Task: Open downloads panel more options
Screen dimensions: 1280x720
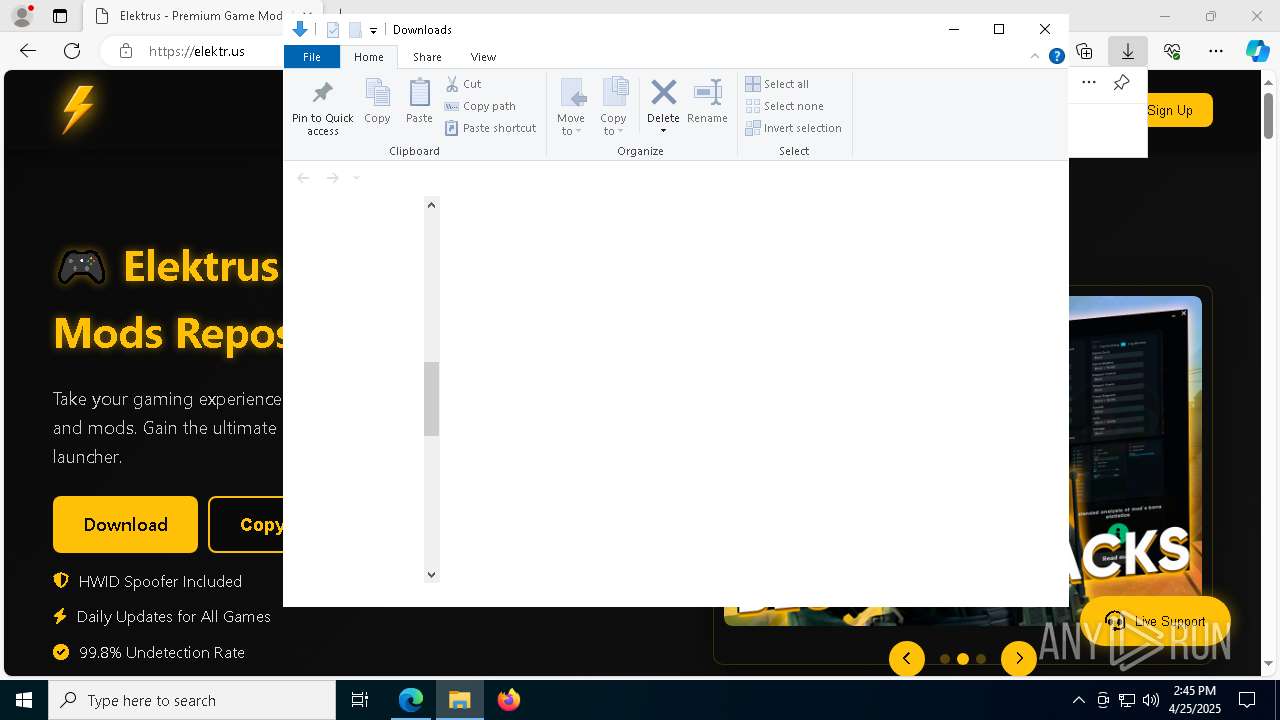Action: [x=1089, y=83]
